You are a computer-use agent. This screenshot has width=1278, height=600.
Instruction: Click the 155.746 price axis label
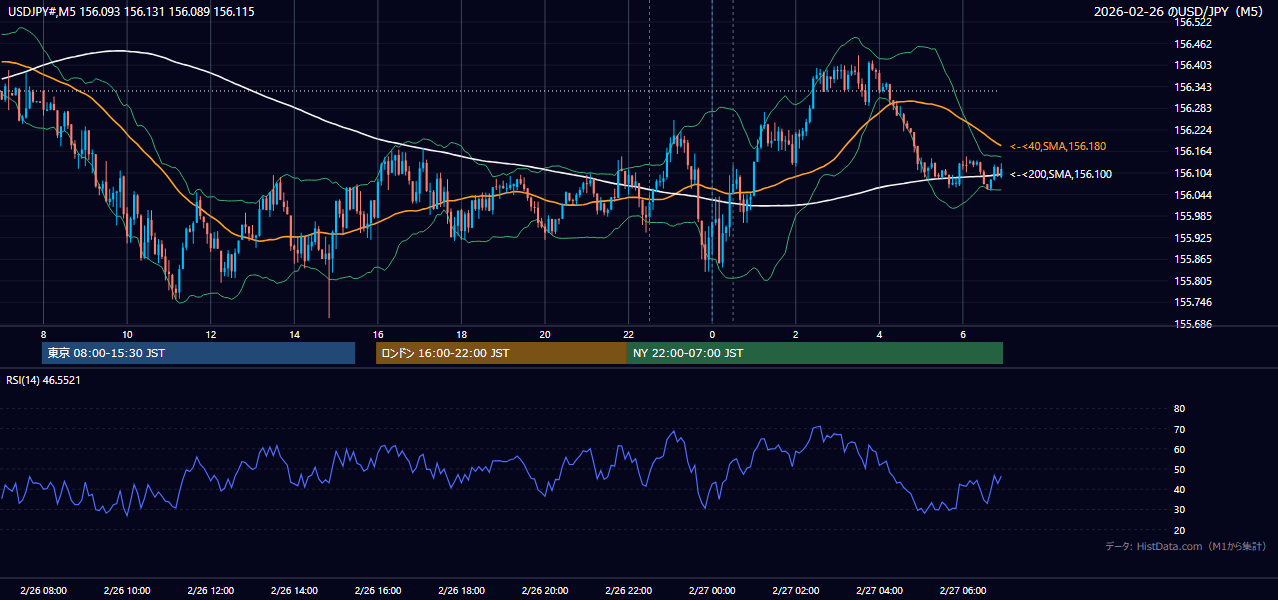pos(1192,302)
